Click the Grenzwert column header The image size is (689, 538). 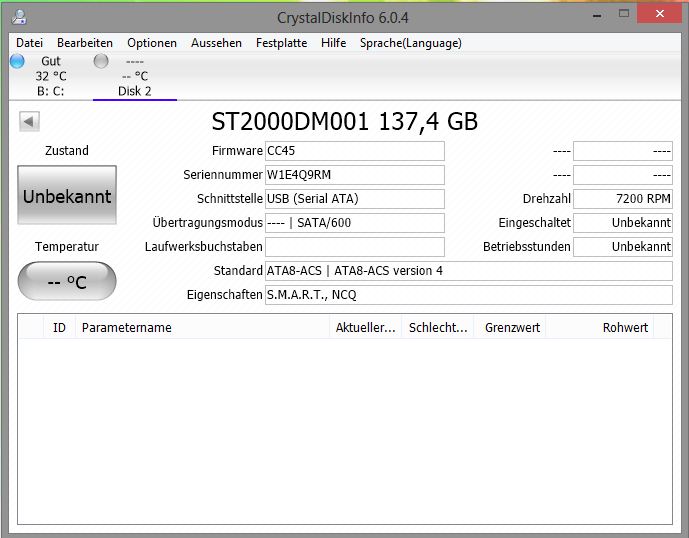point(510,327)
